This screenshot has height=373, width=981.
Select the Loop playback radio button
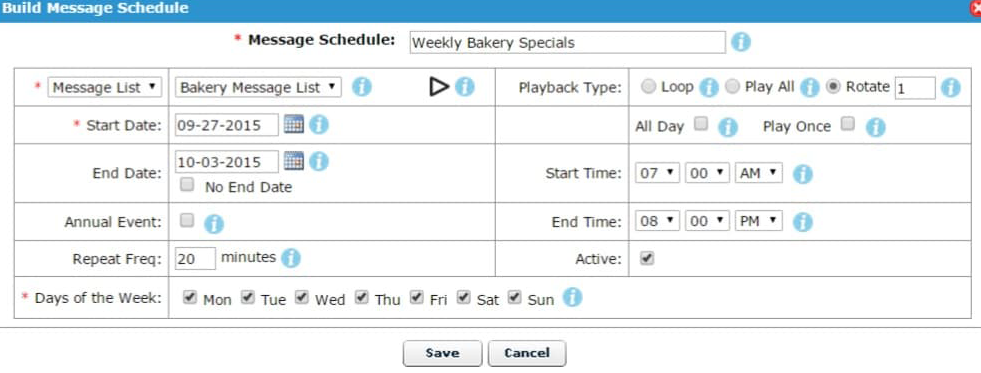point(649,87)
